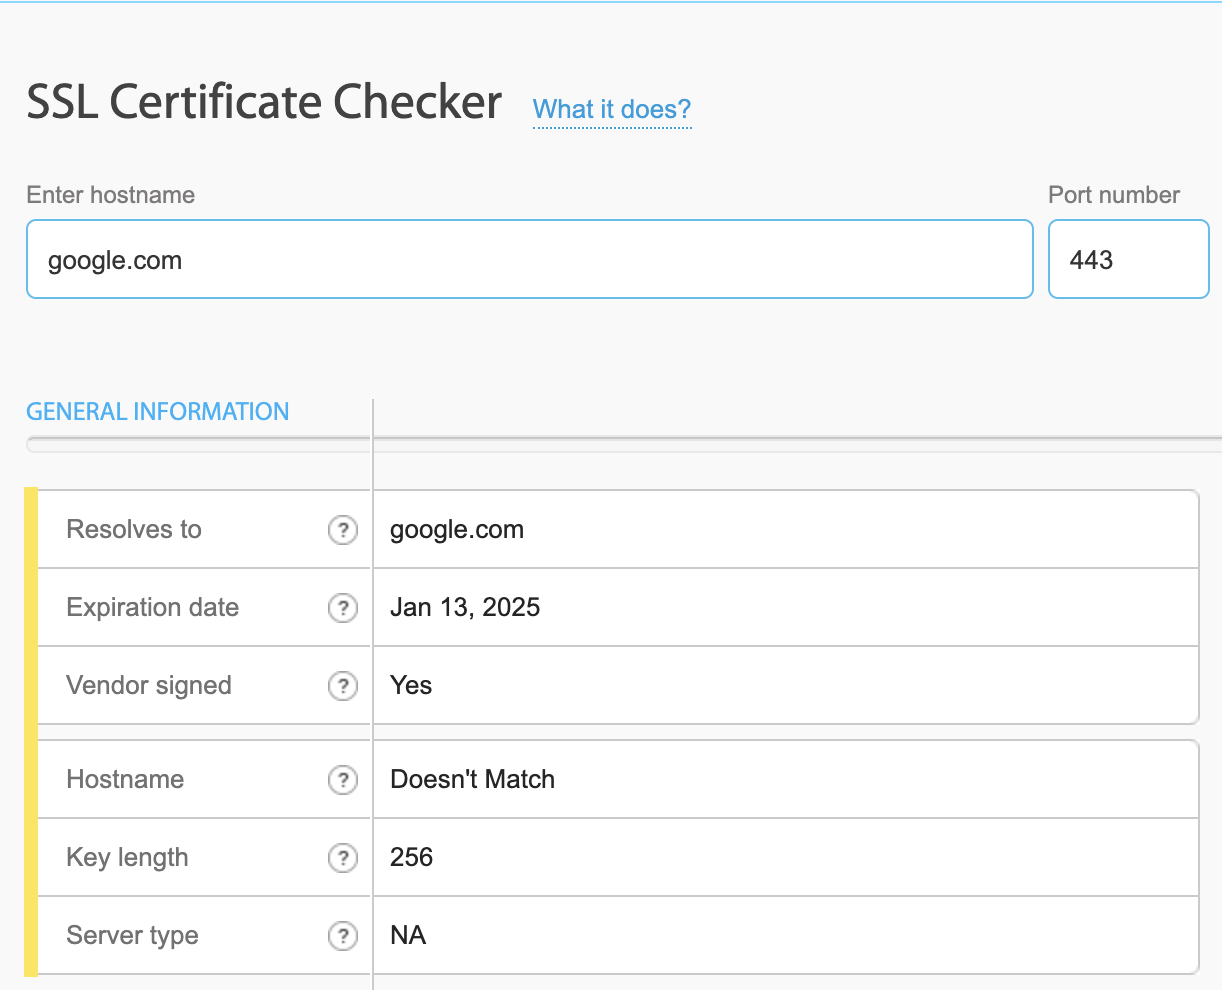Image resolution: width=1222 pixels, height=990 pixels.
Task: Select the 'Server type' row label
Action: pos(132,936)
